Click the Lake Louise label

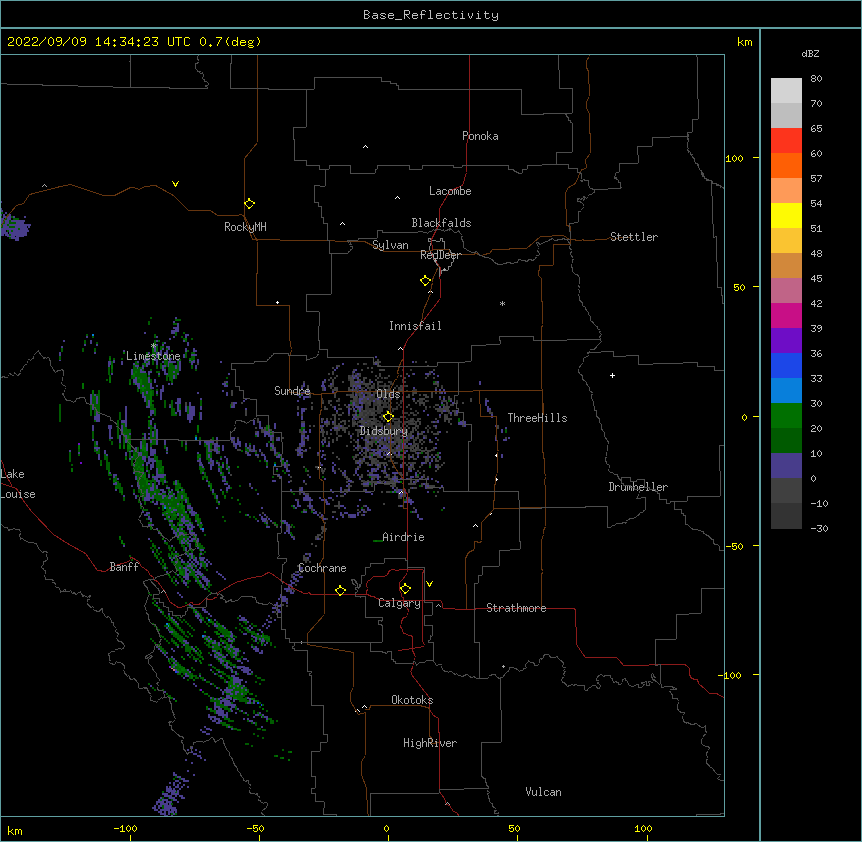(18, 484)
